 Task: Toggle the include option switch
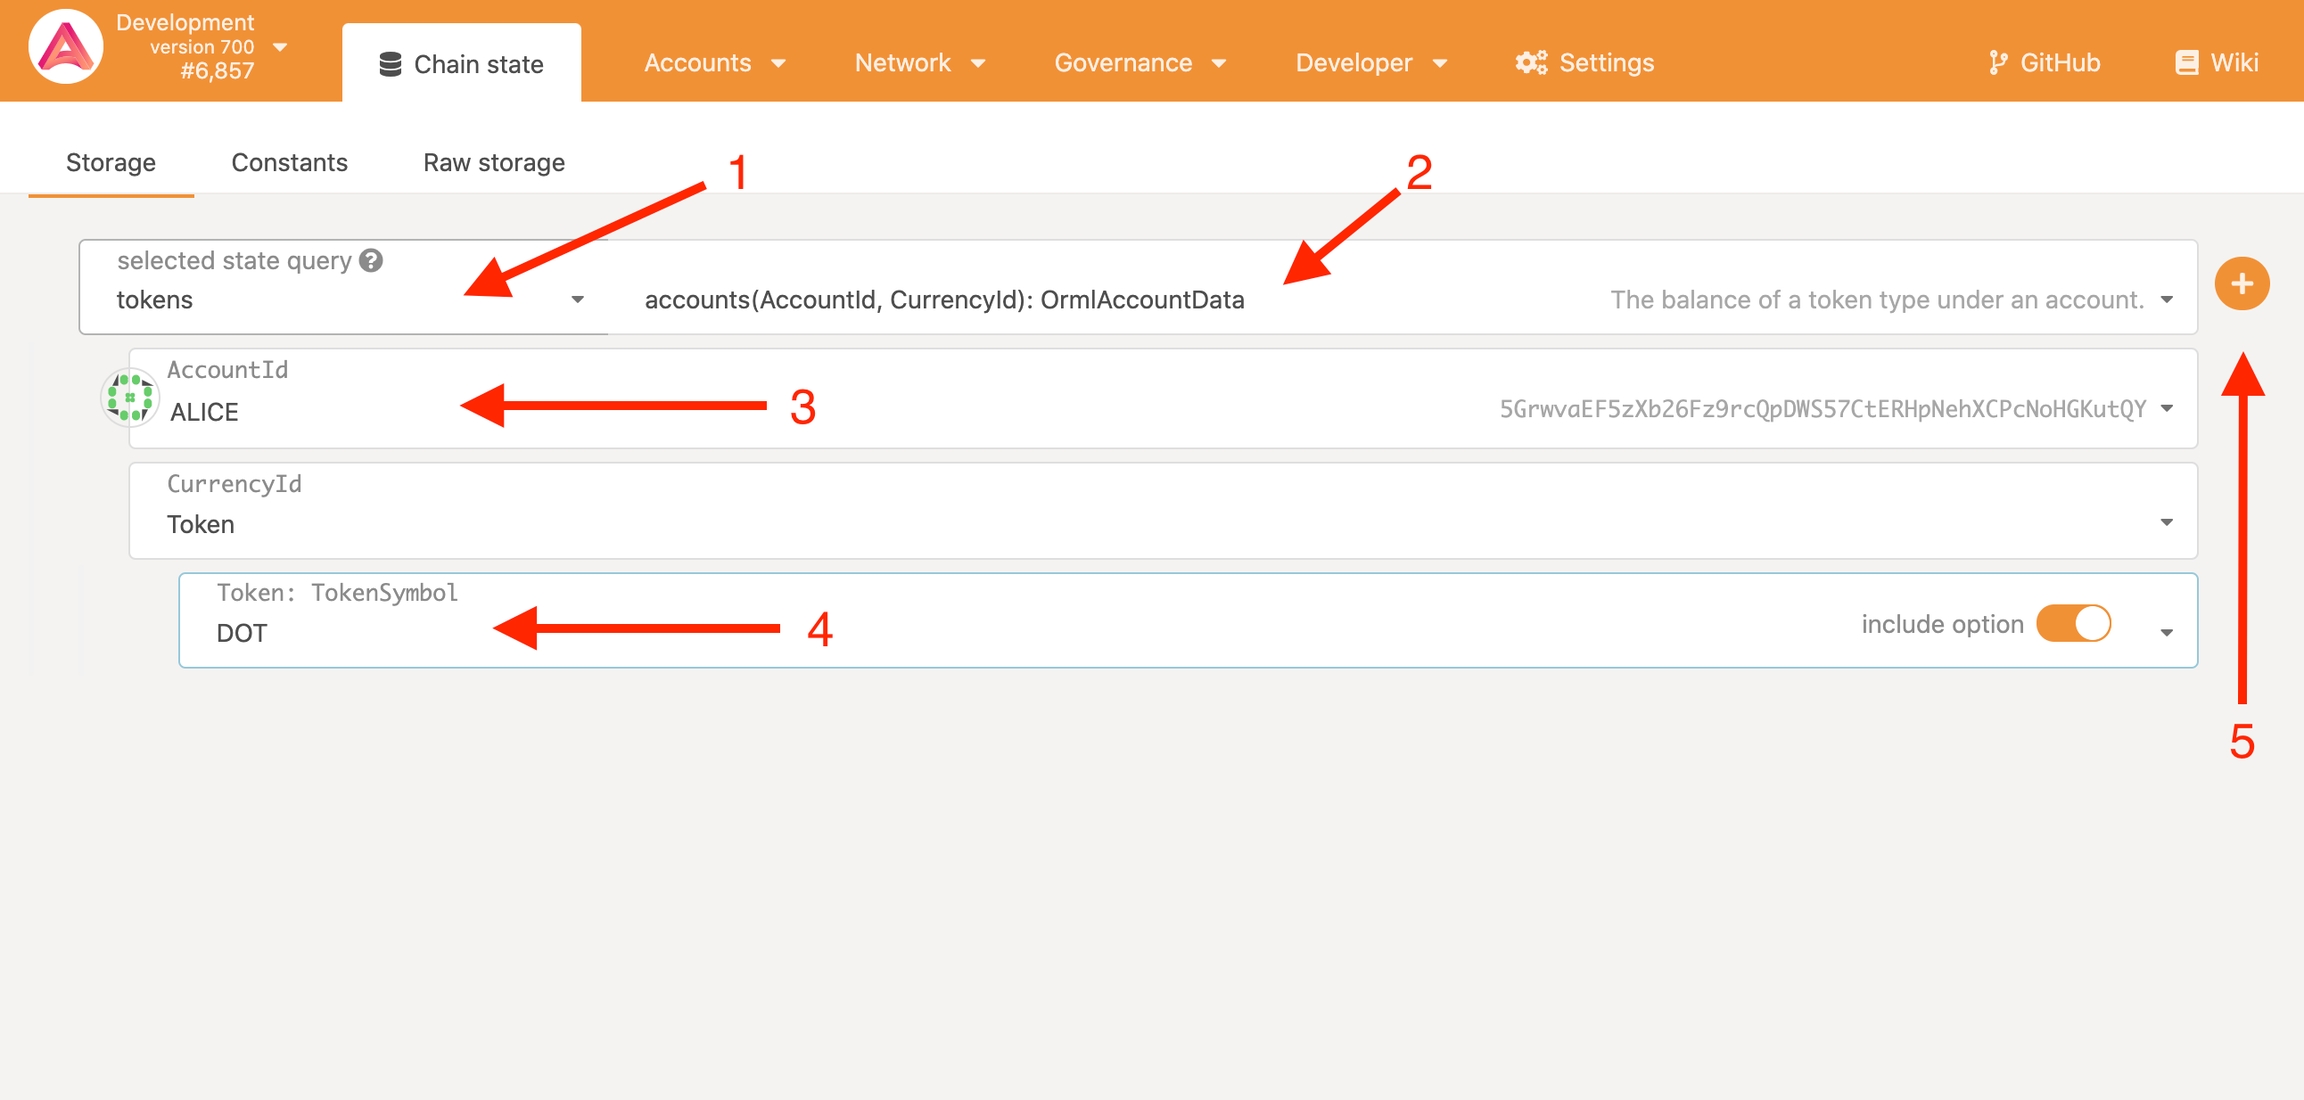pos(2074,624)
